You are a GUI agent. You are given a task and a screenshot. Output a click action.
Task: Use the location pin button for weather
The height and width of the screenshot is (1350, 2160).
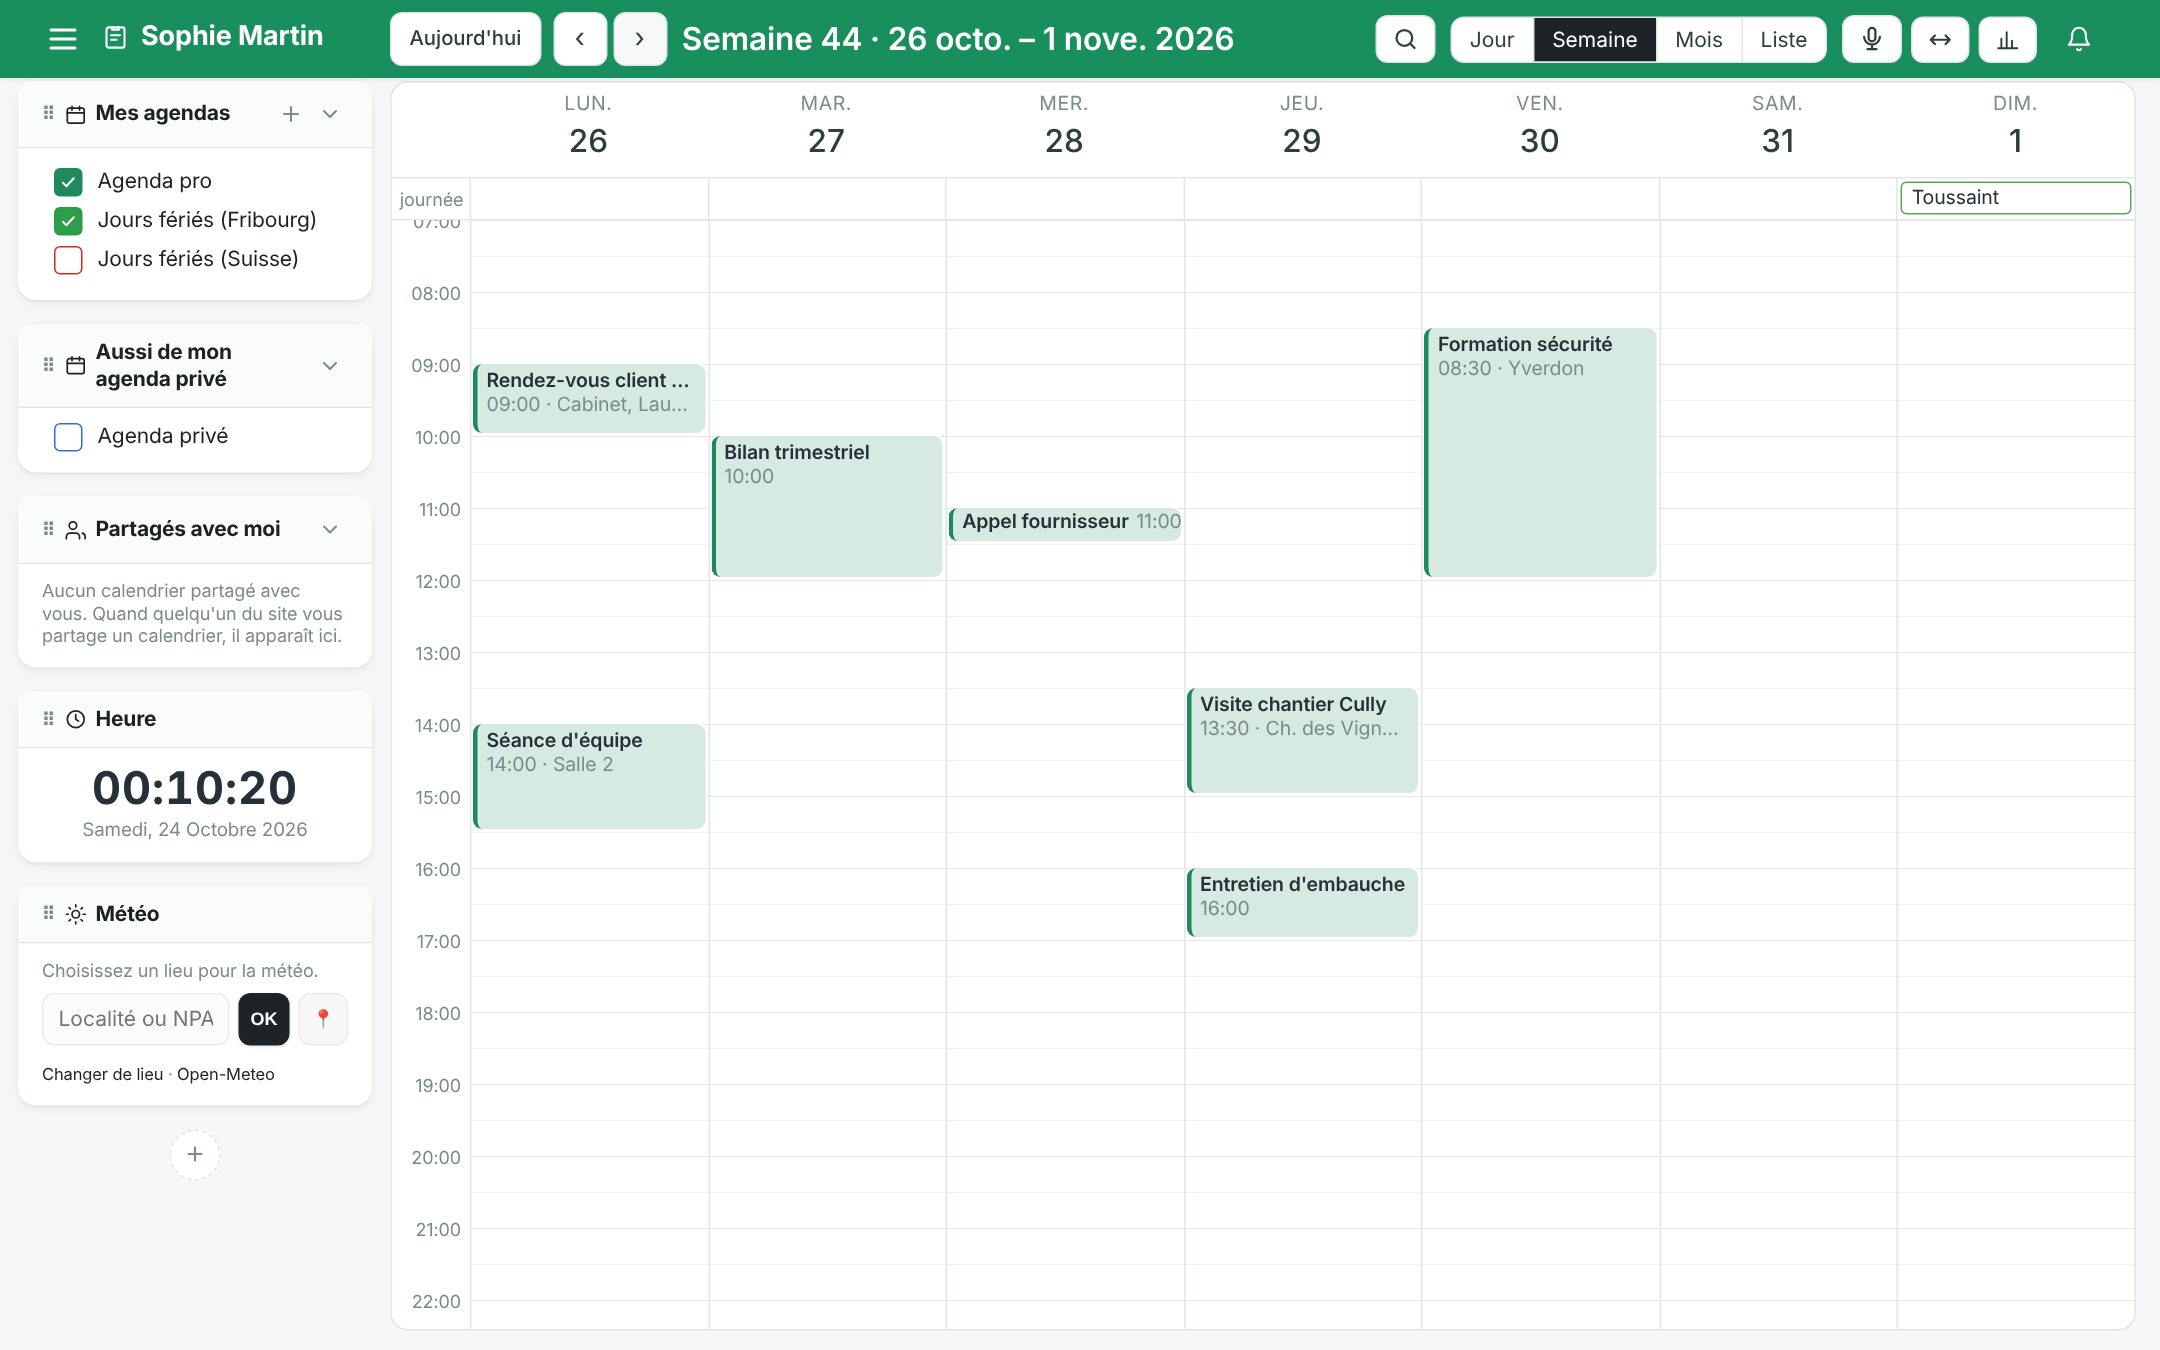[323, 1019]
